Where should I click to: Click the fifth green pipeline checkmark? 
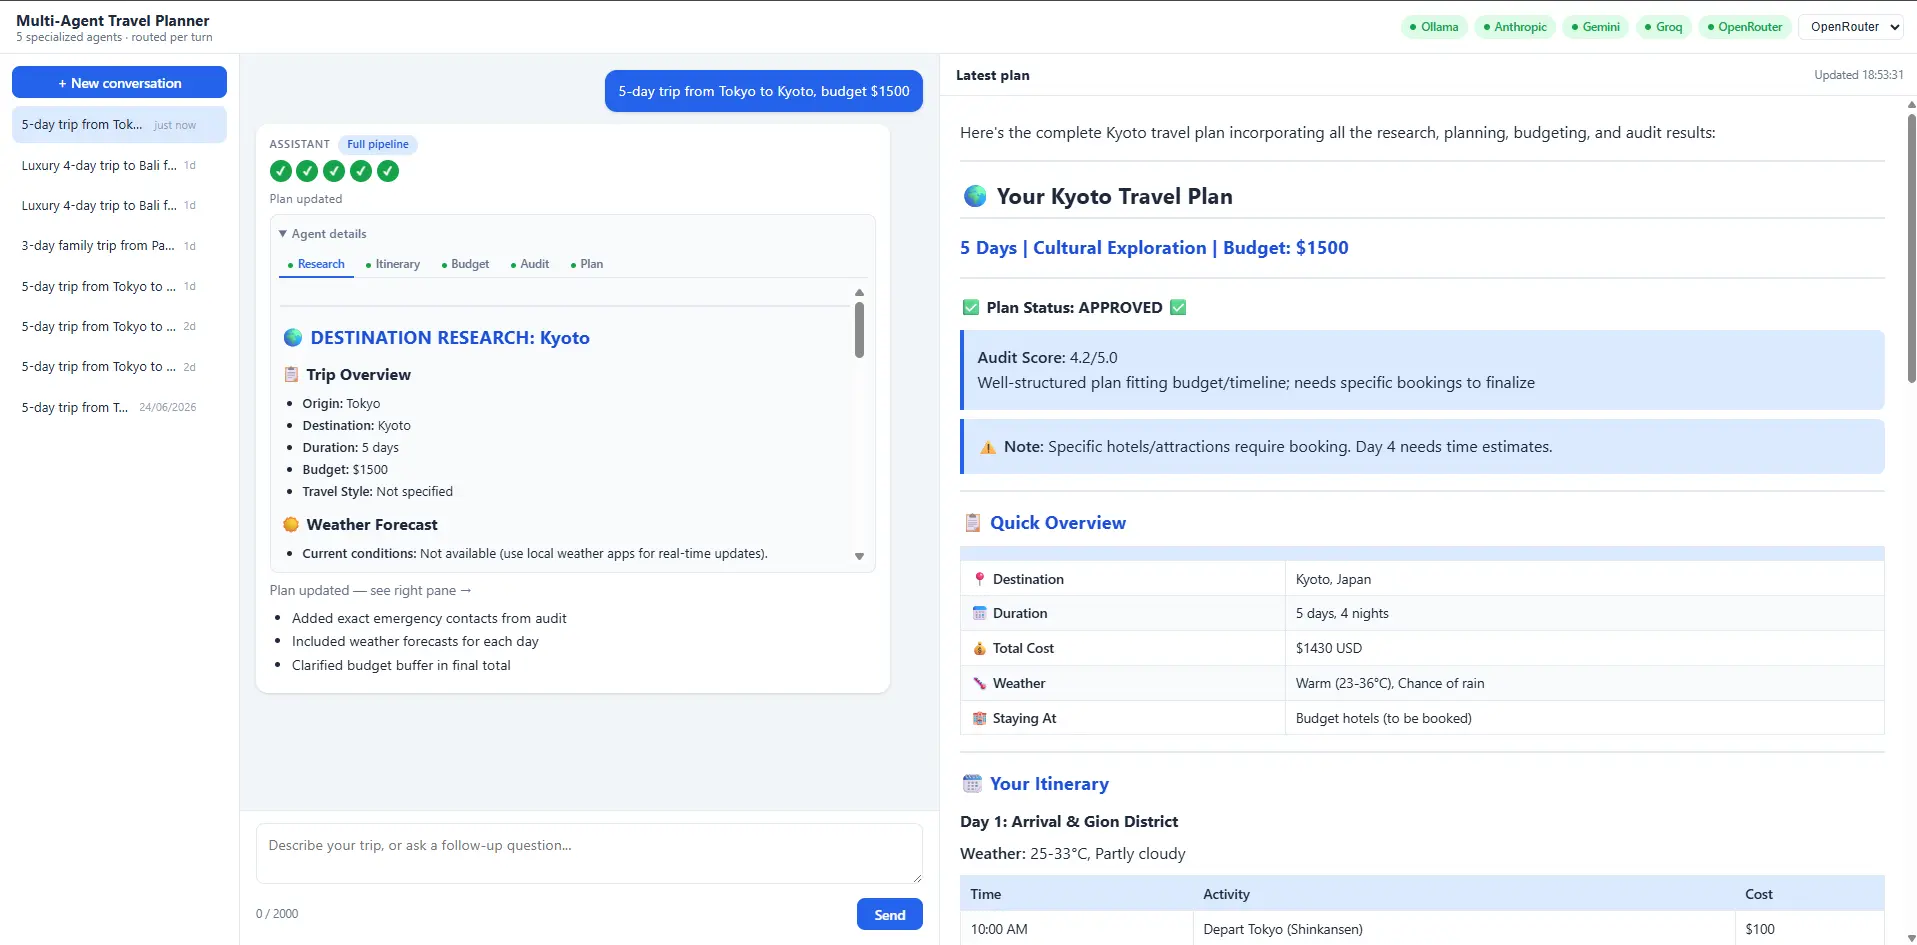coord(388,171)
